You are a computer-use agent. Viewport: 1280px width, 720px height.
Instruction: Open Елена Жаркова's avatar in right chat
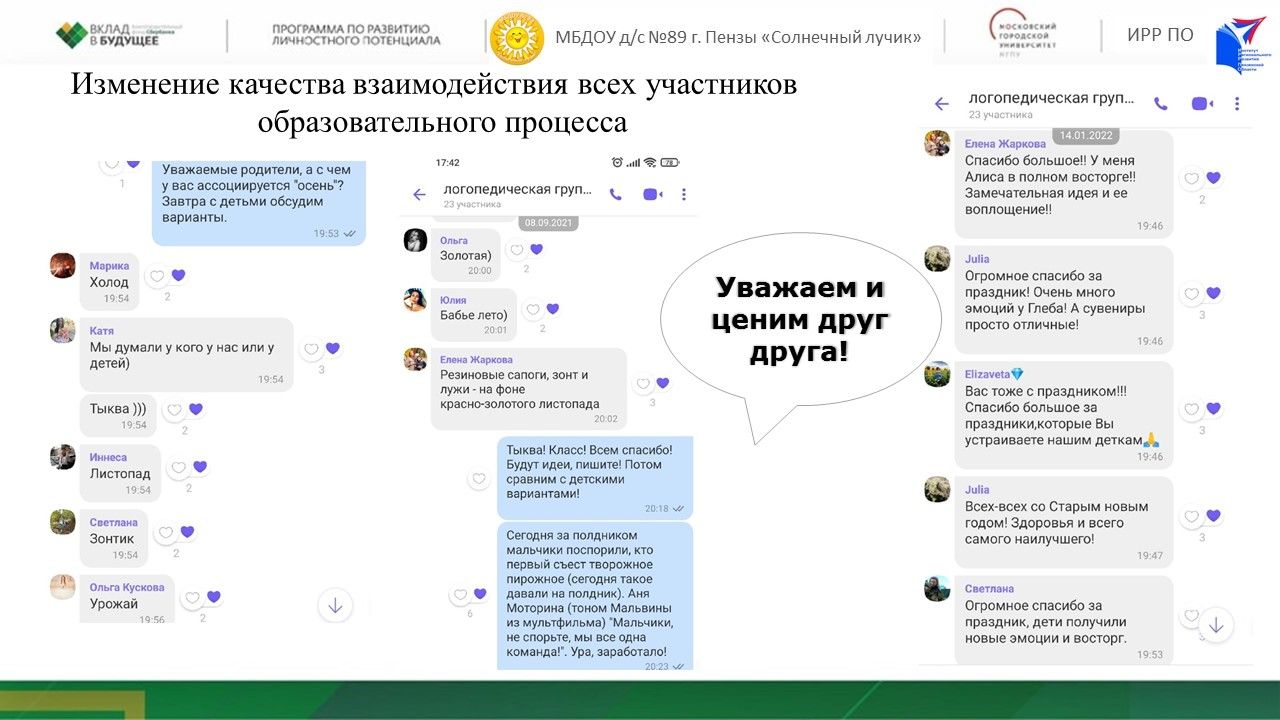(937, 143)
